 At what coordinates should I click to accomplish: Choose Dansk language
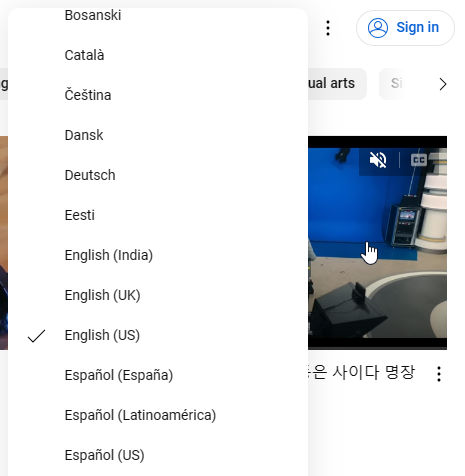158,135
